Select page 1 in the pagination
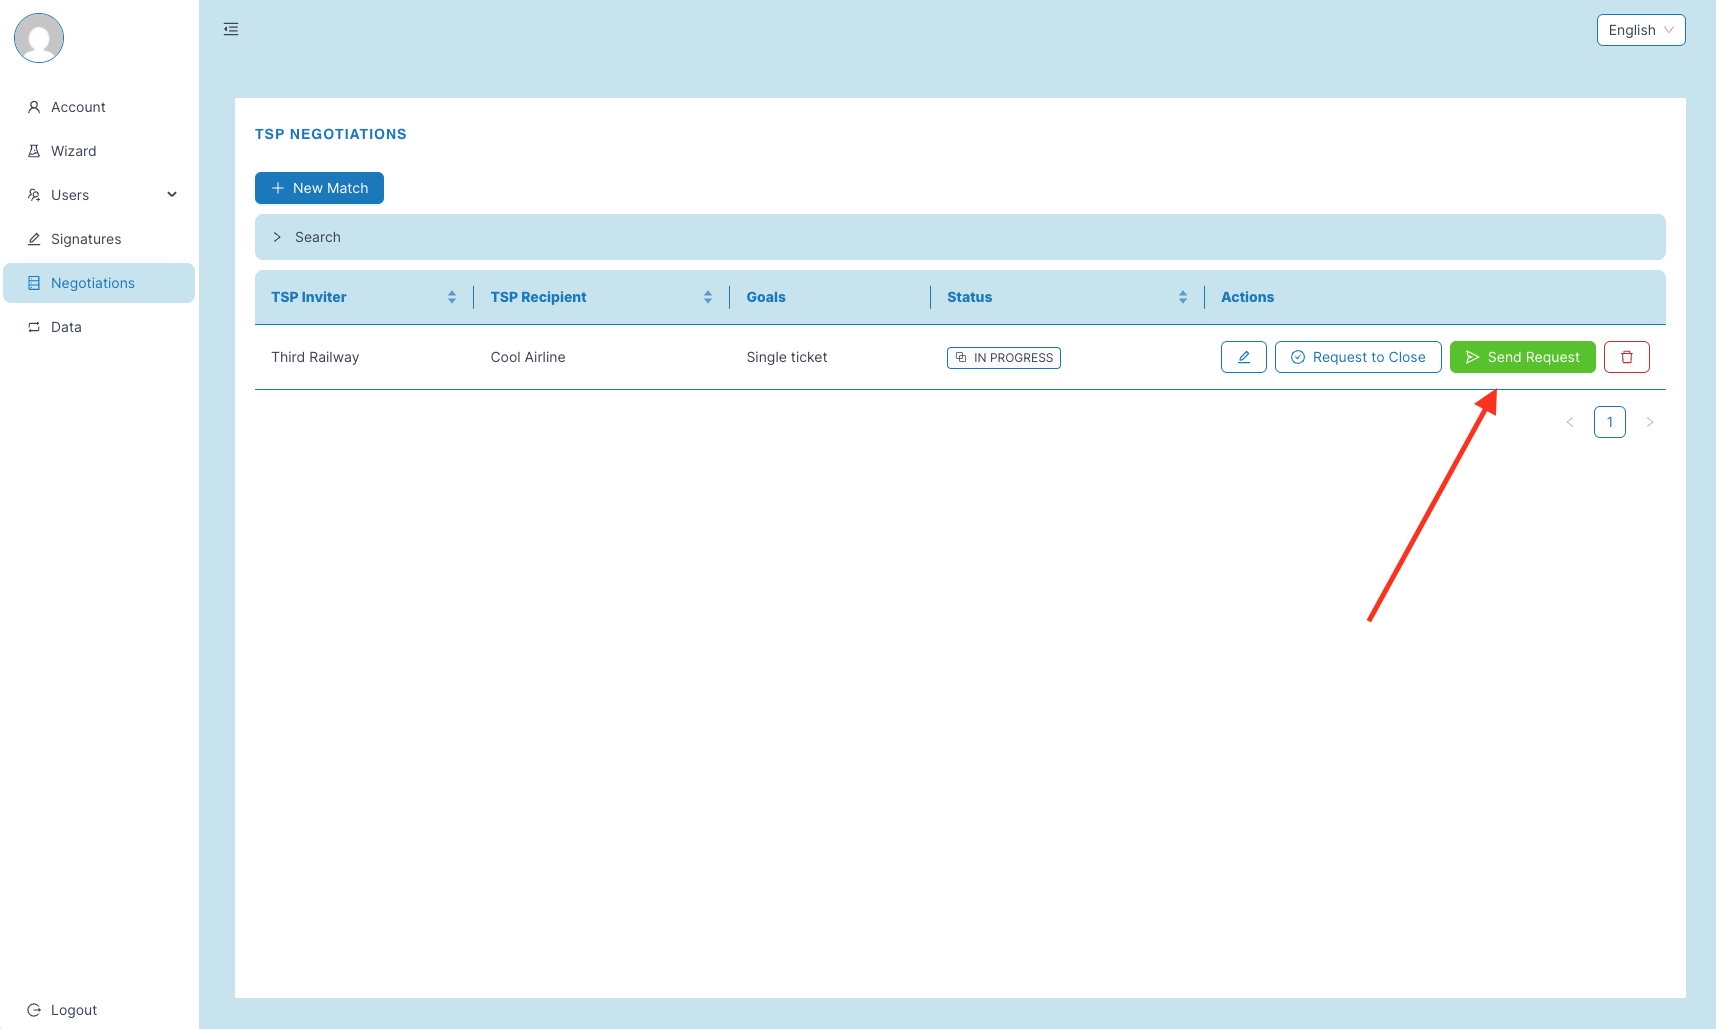The image size is (1716, 1029). coord(1609,422)
